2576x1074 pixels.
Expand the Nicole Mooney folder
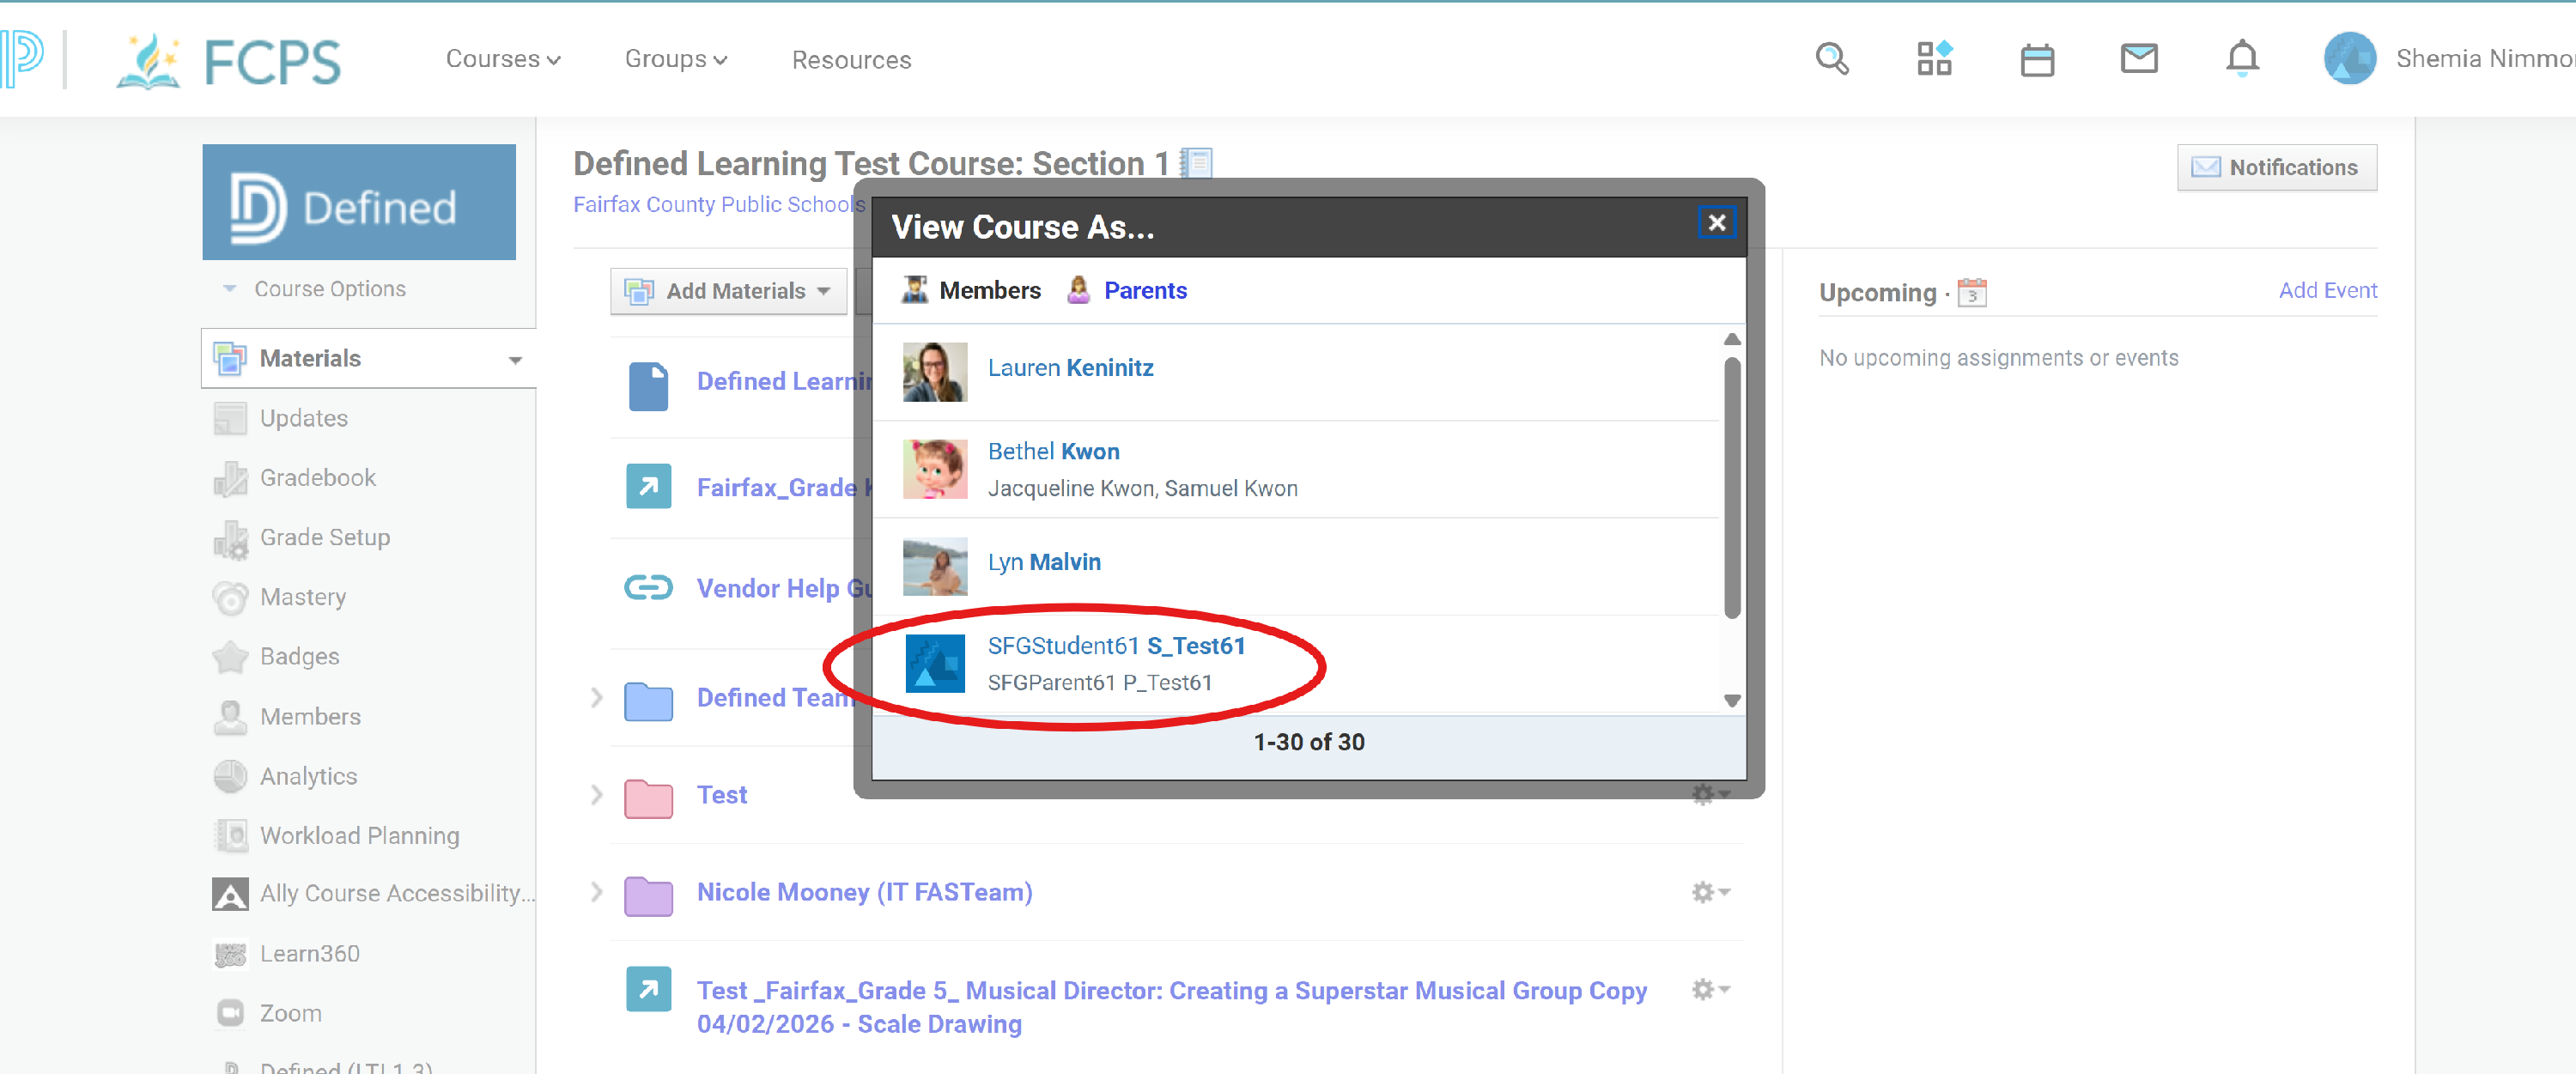tap(596, 892)
